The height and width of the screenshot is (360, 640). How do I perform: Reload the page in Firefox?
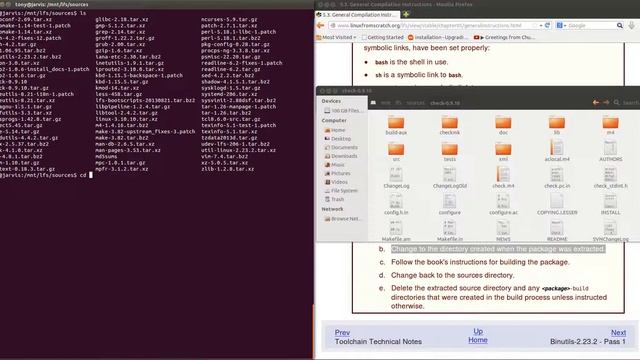click(x=547, y=25)
